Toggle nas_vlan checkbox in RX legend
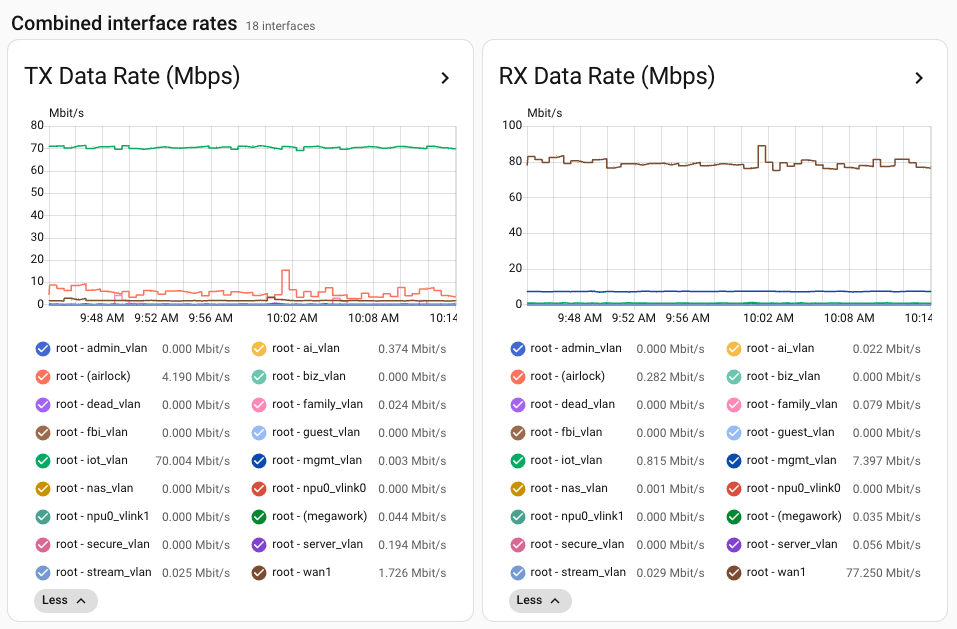Viewport: 957px width, 629px height. tap(518, 489)
